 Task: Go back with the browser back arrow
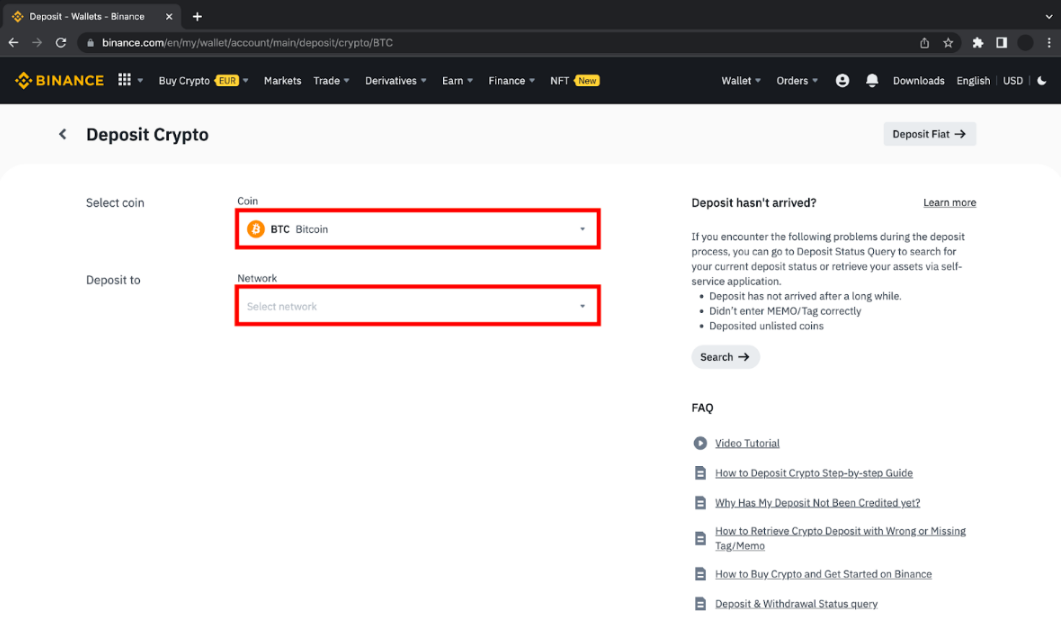(14, 43)
